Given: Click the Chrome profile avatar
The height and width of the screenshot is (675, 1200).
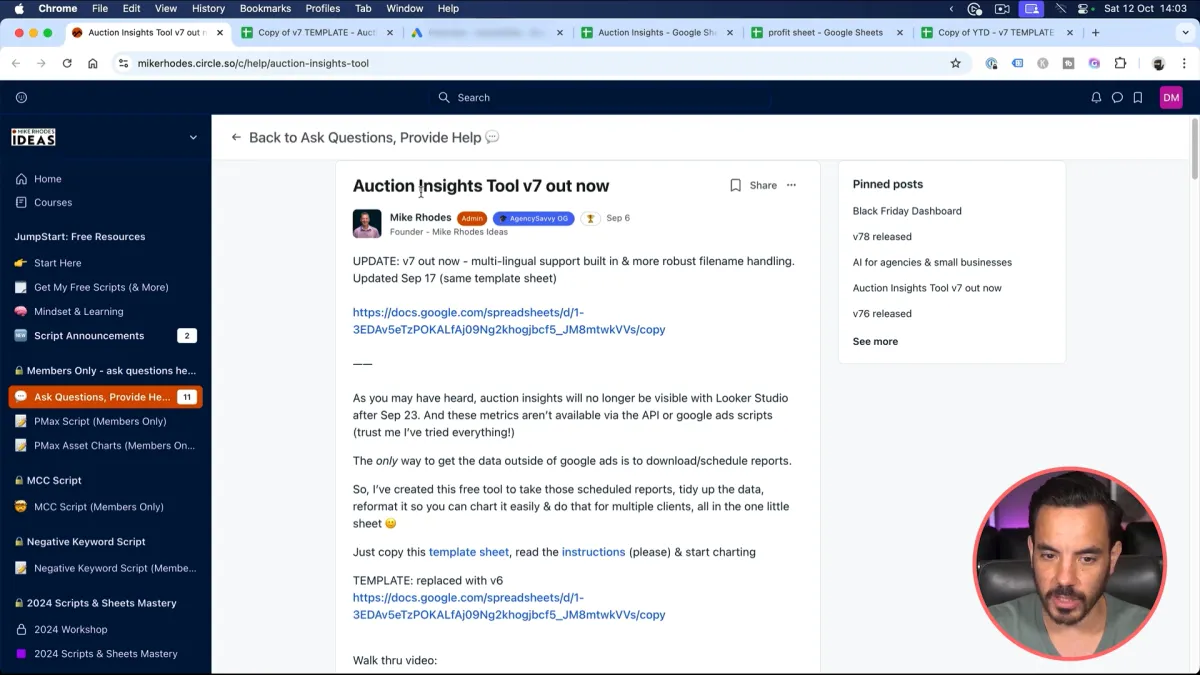Looking at the screenshot, I should (x=1158, y=63).
